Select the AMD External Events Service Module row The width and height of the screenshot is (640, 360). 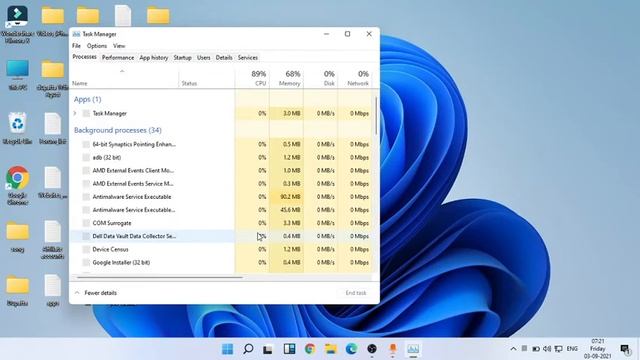[221, 184]
